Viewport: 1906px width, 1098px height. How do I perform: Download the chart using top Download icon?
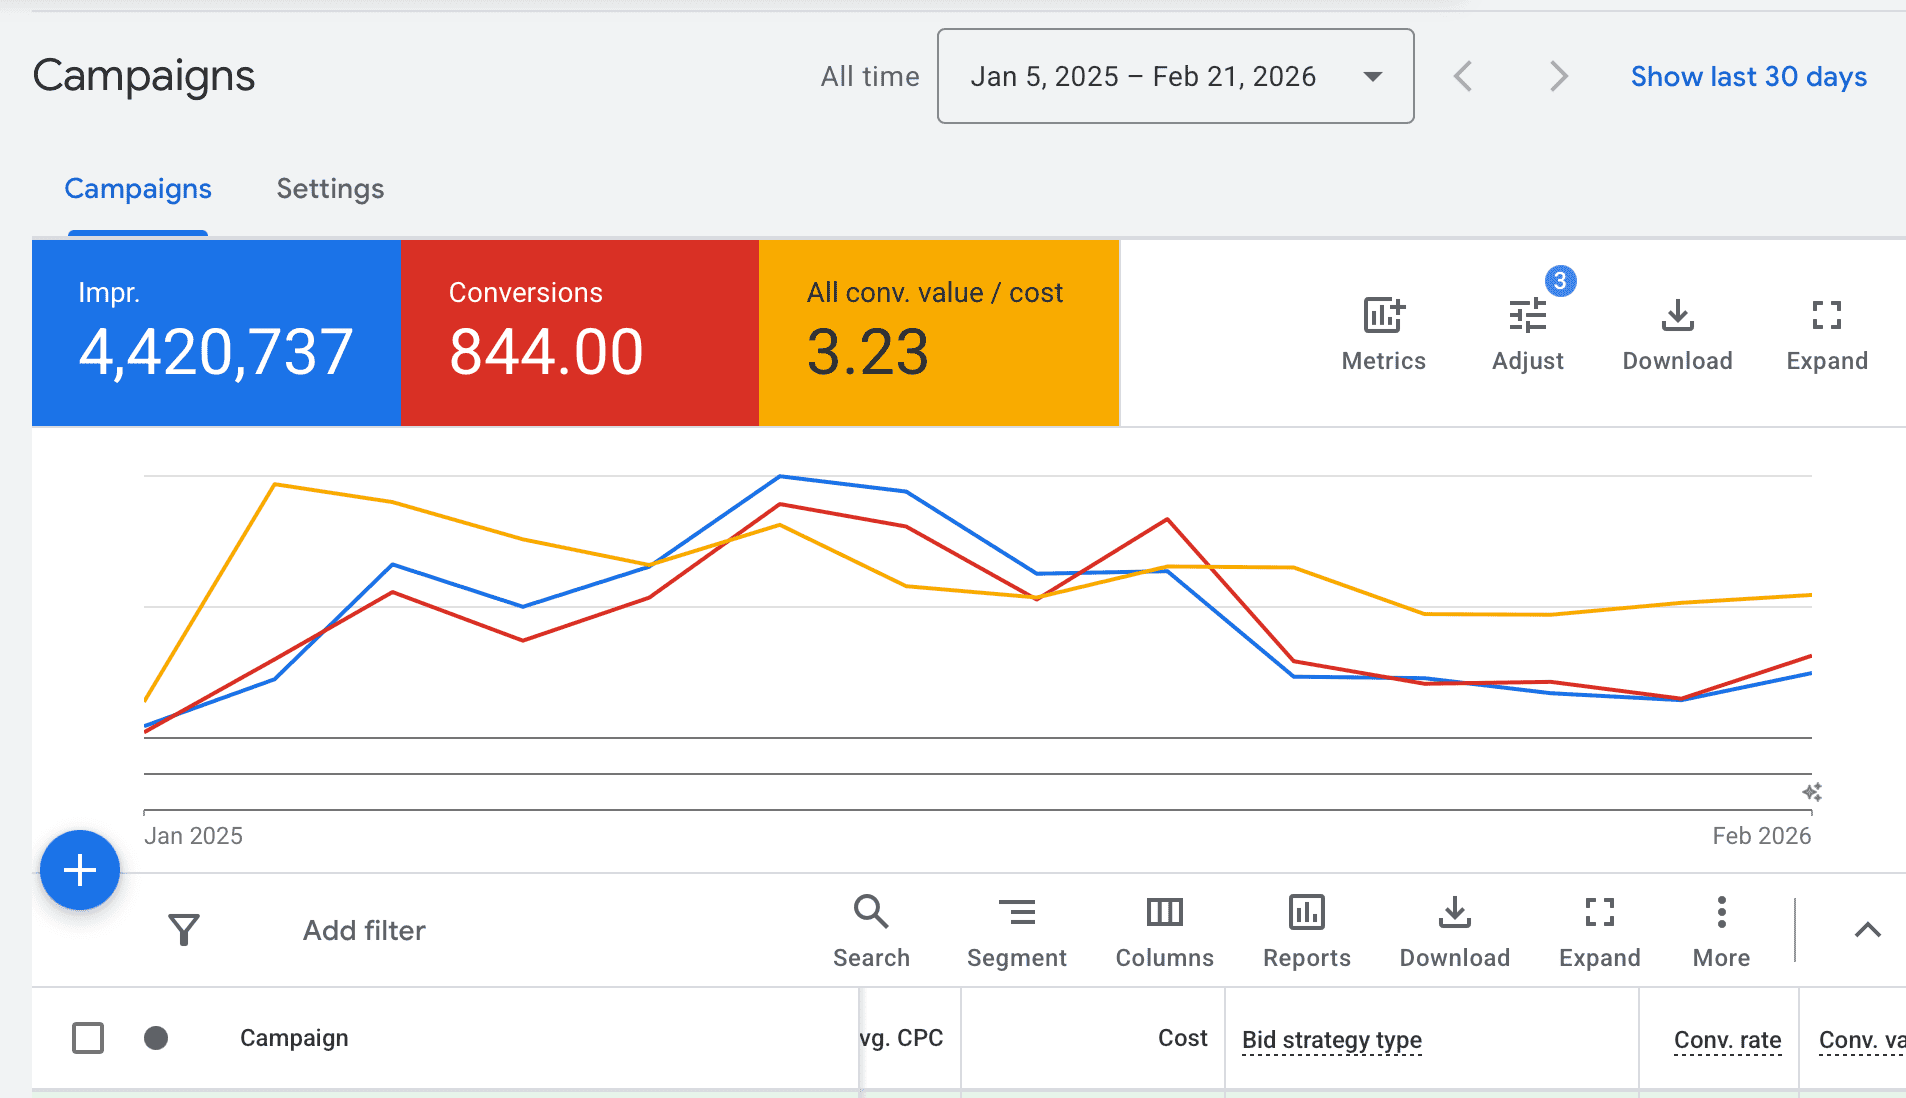(x=1677, y=316)
